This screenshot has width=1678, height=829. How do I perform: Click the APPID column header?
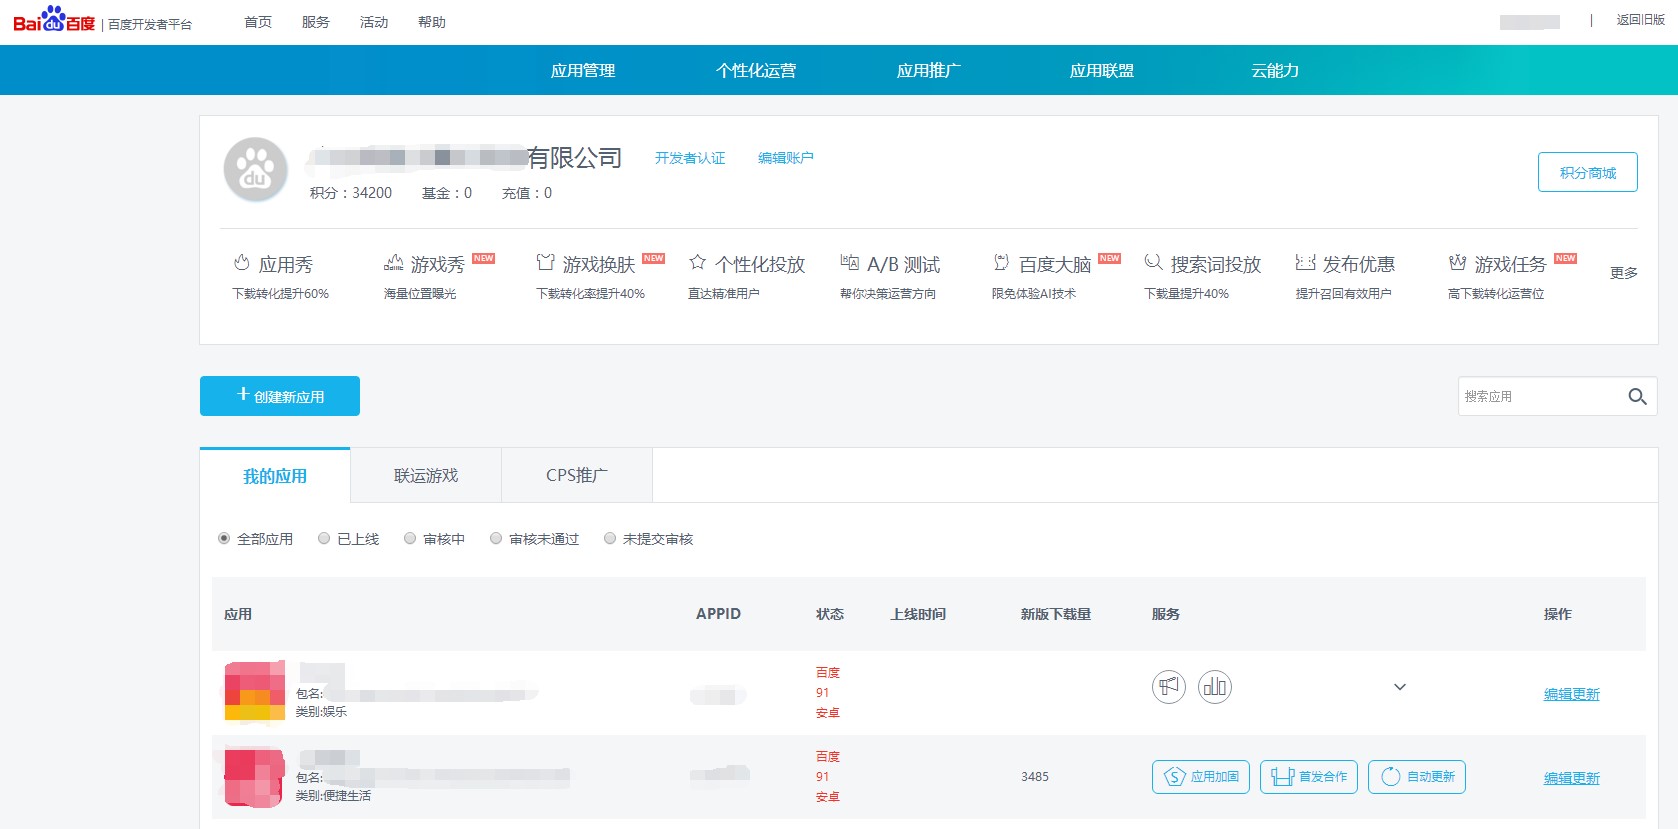coord(719,614)
